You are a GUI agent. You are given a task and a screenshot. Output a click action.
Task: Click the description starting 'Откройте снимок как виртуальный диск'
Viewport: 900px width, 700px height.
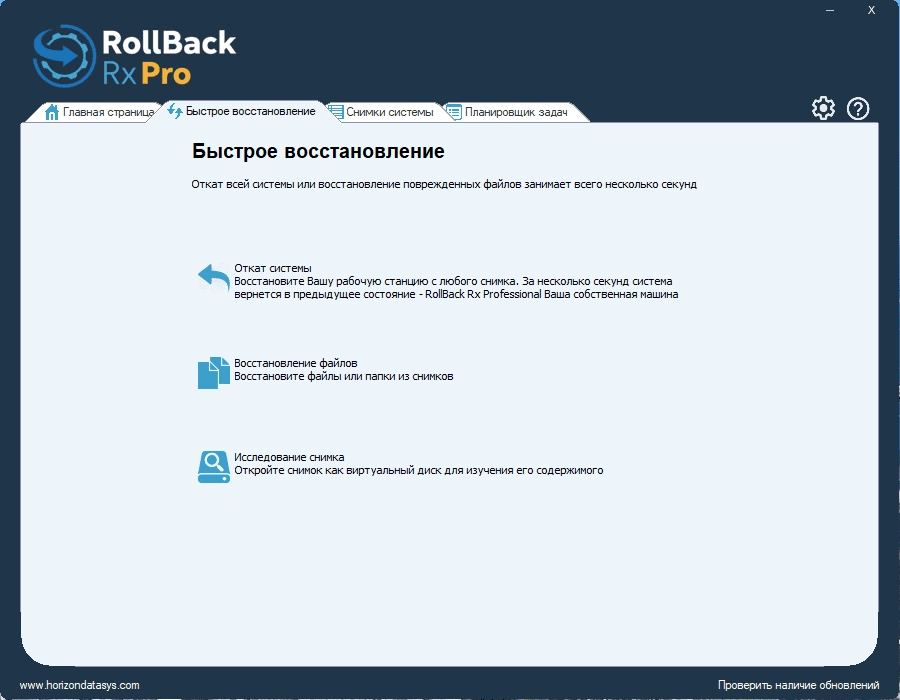tap(418, 470)
